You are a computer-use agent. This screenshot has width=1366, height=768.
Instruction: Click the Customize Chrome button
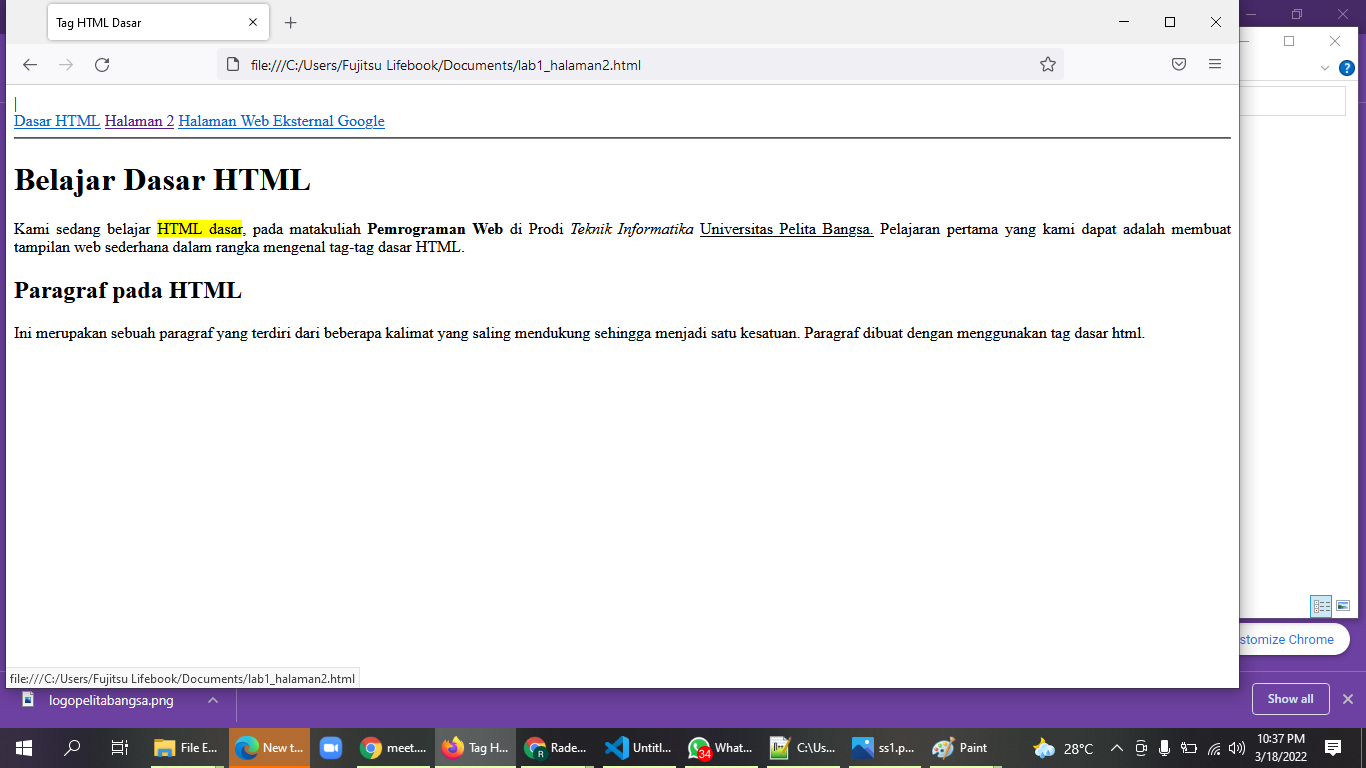(1294, 639)
